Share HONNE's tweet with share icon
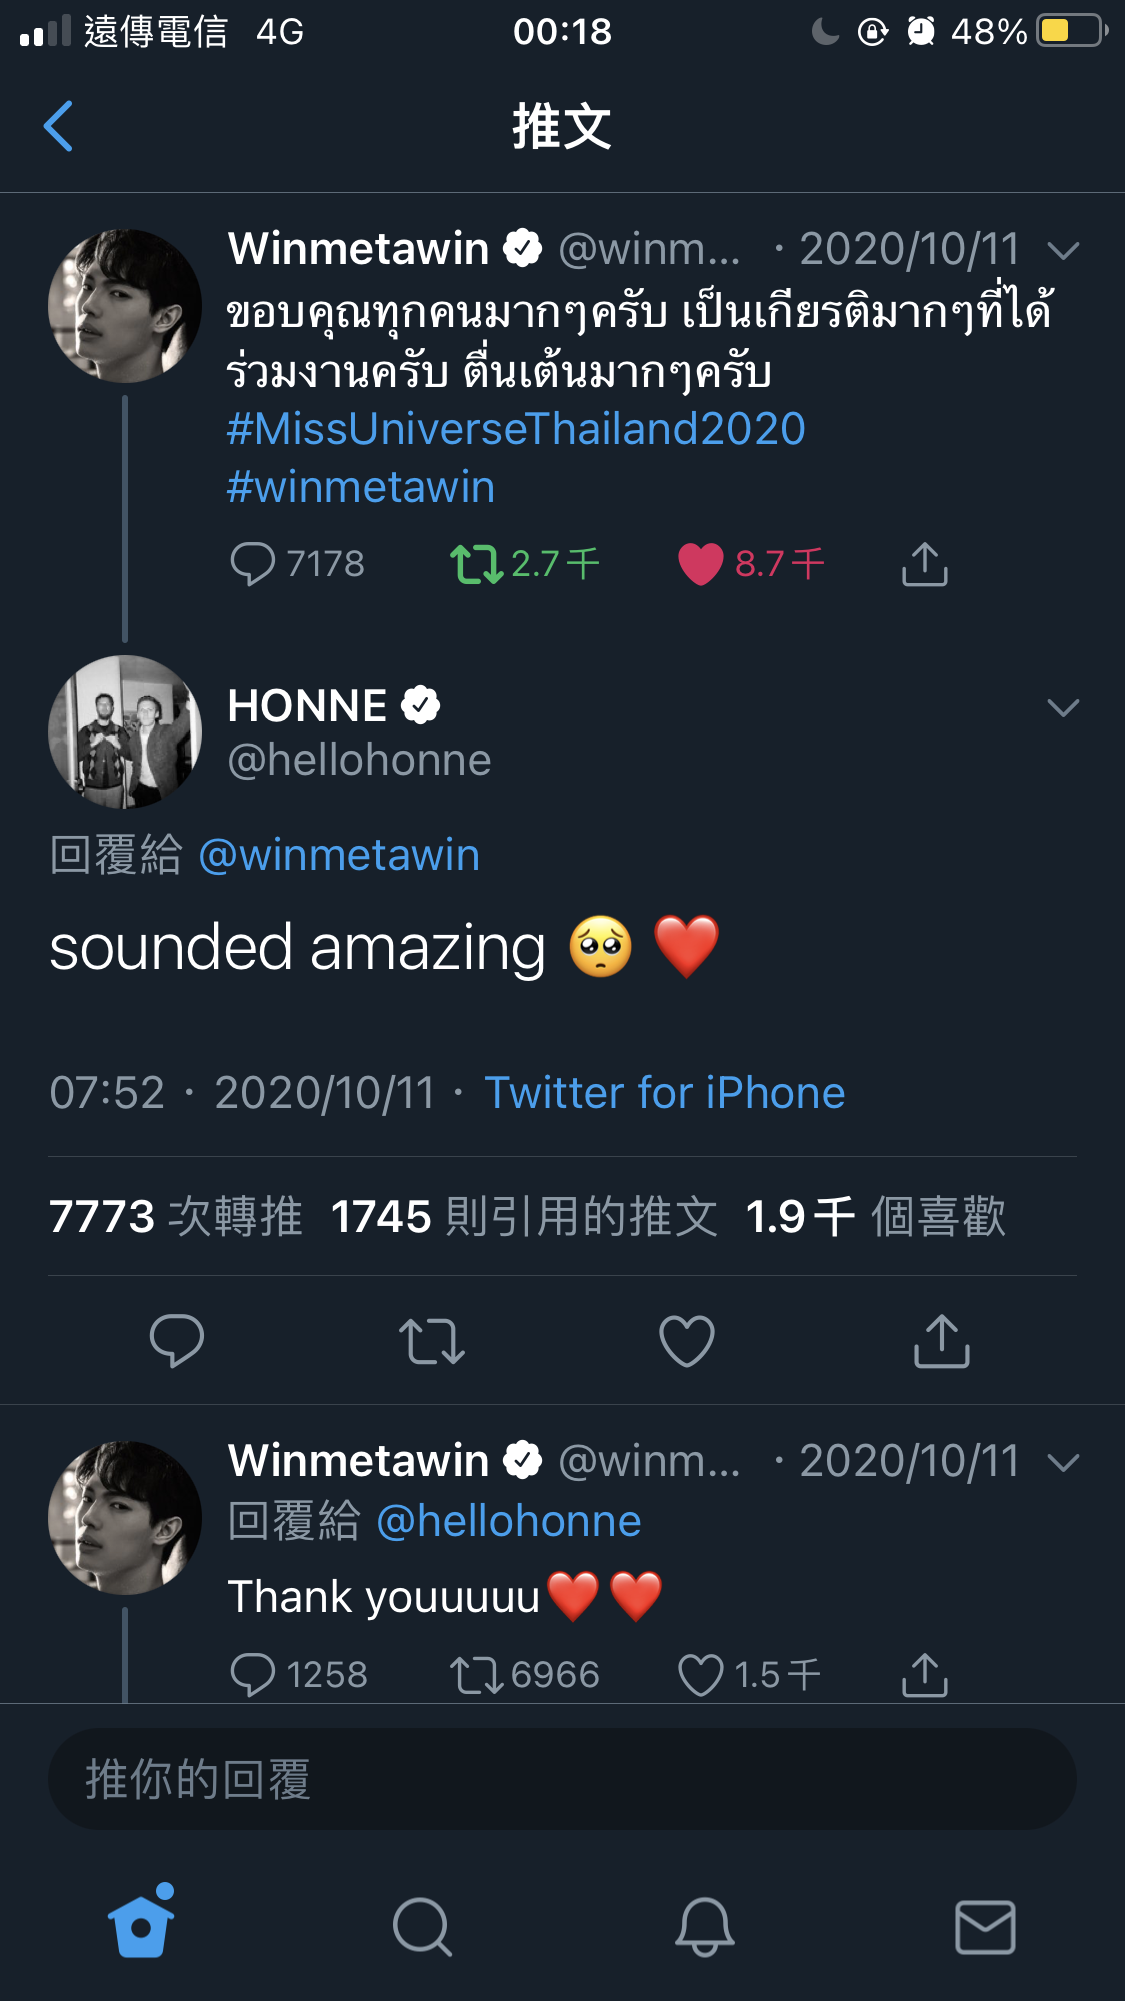The width and height of the screenshot is (1125, 2001). tap(942, 1340)
